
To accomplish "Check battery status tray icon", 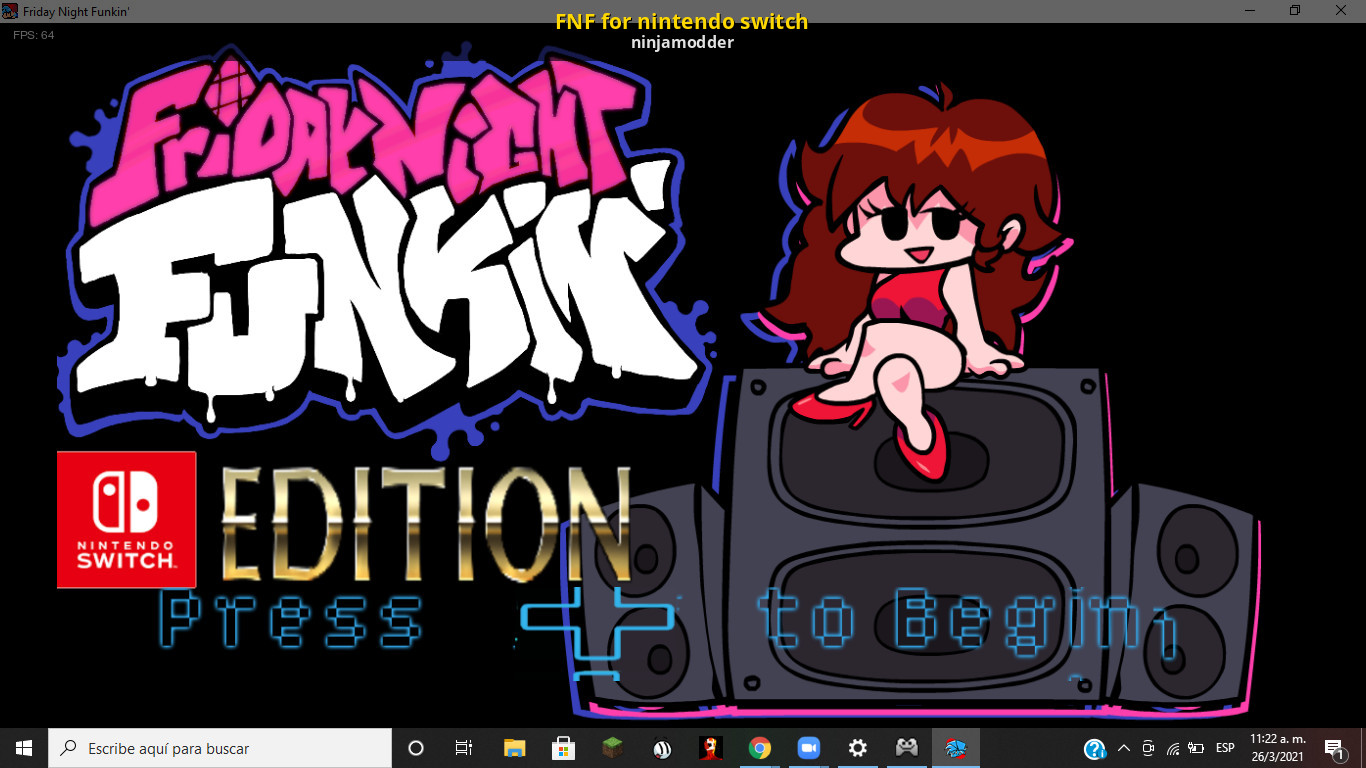I will click(1196, 748).
